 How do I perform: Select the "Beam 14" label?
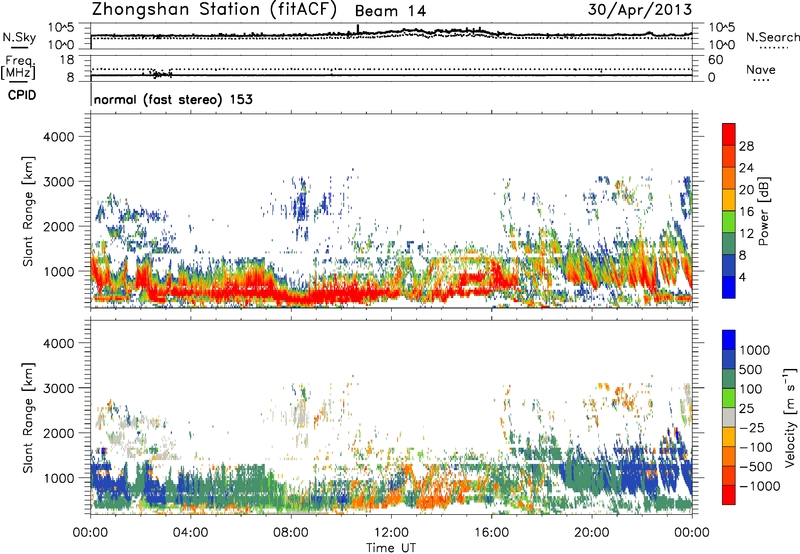(x=390, y=11)
